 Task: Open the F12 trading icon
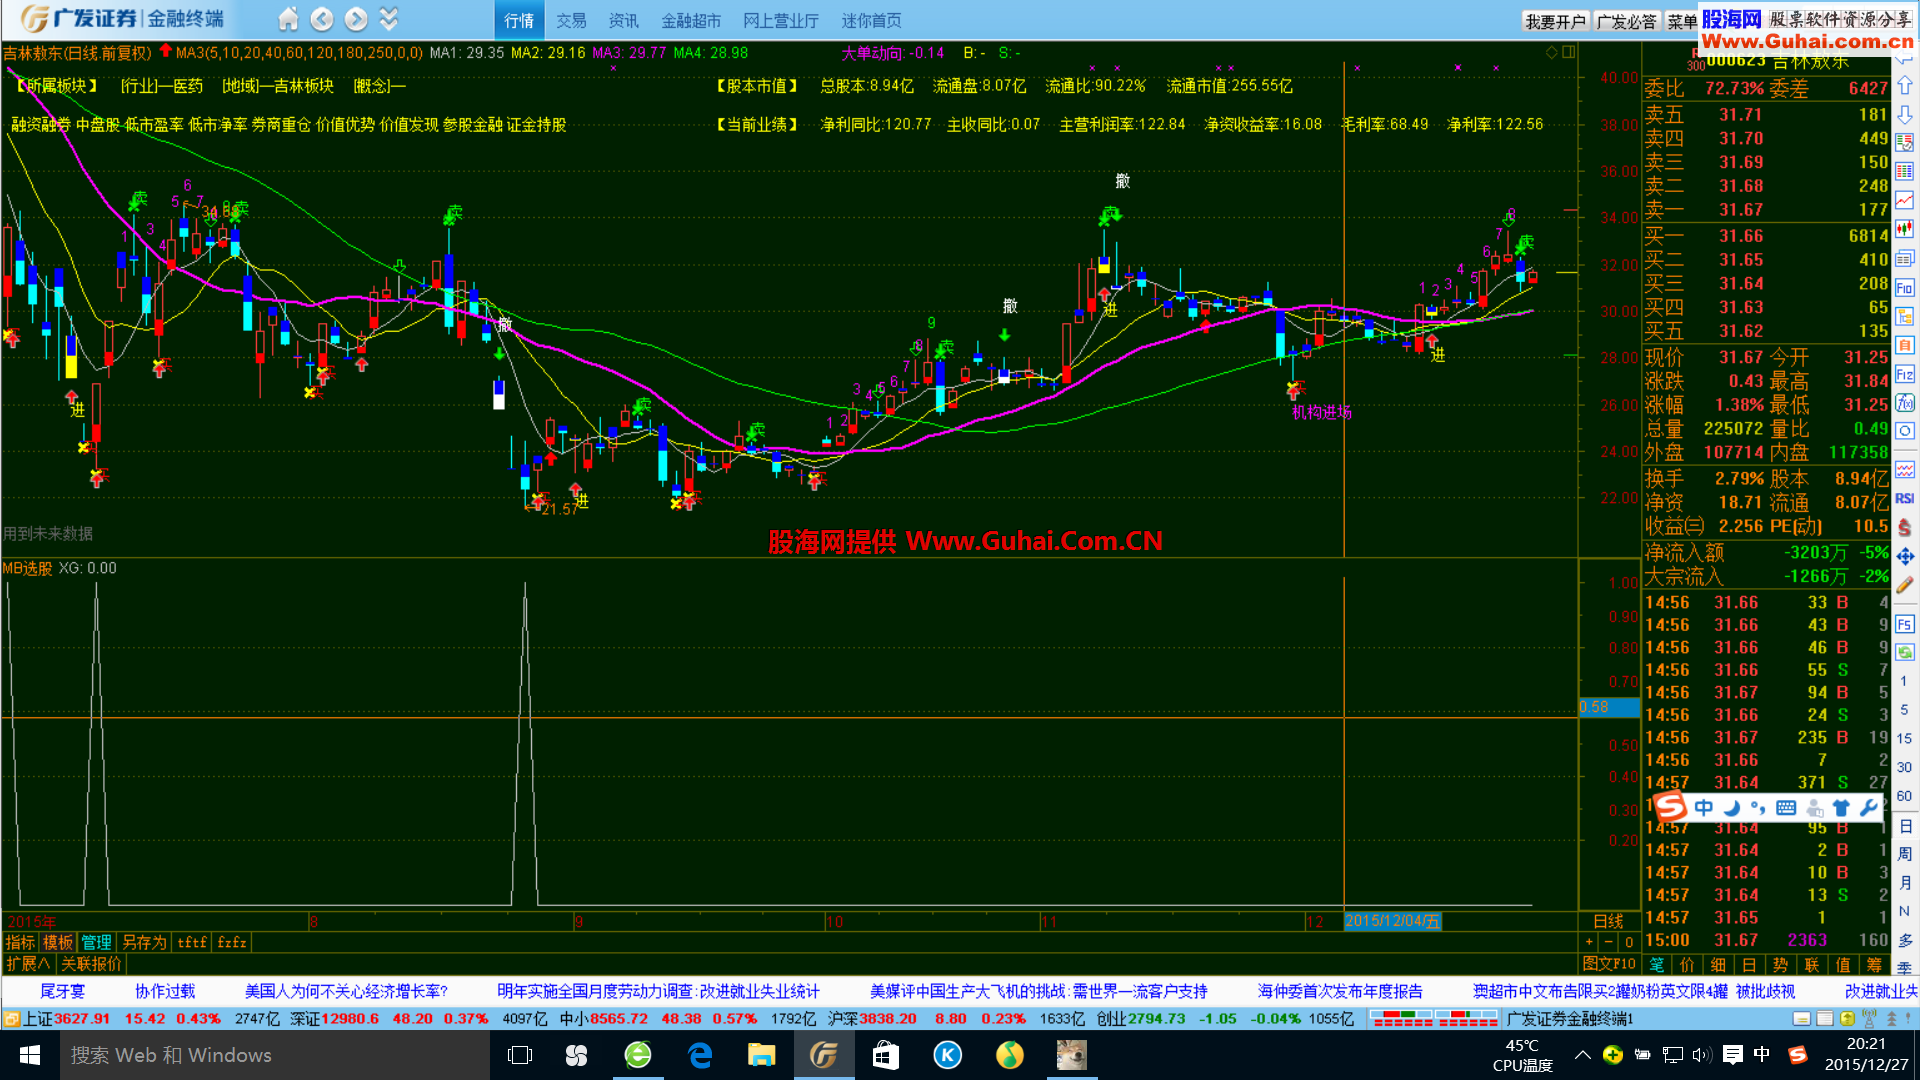[x=1905, y=375]
